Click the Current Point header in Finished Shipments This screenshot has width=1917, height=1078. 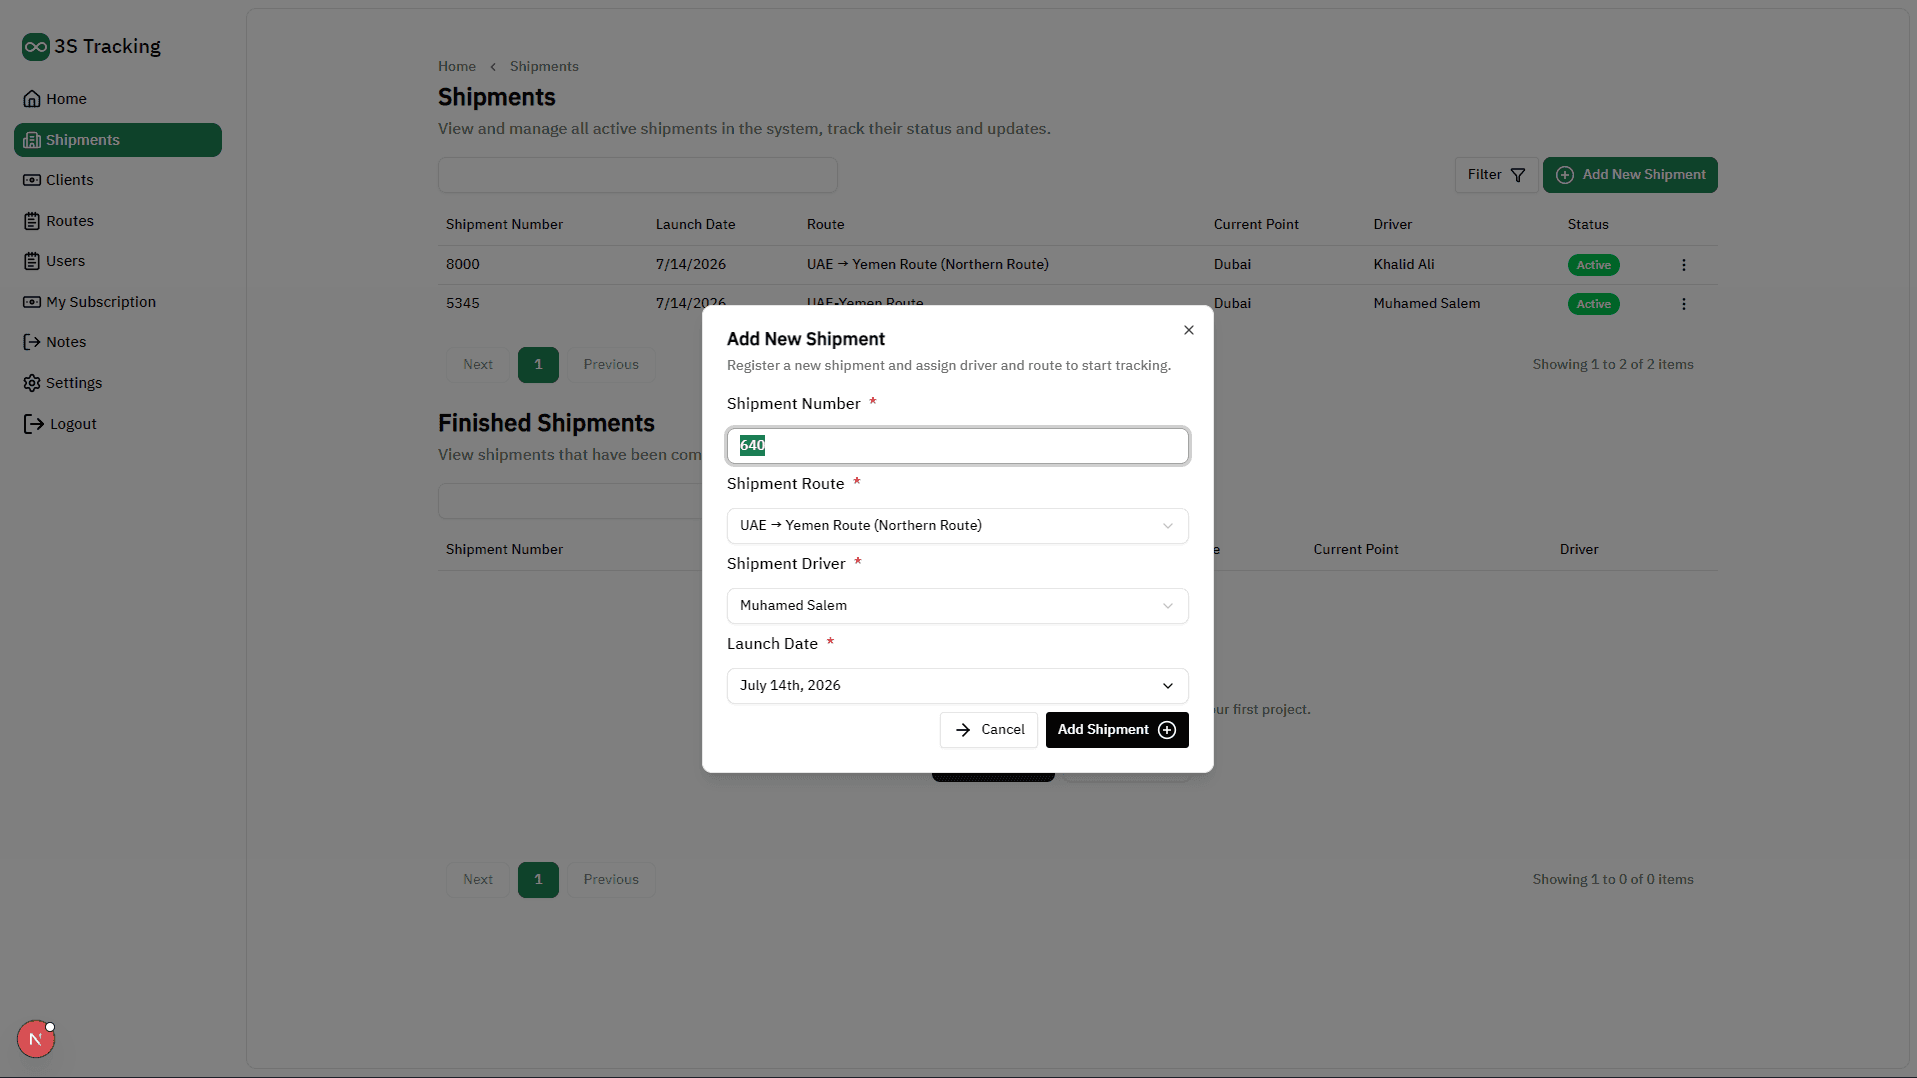[1356, 550]
